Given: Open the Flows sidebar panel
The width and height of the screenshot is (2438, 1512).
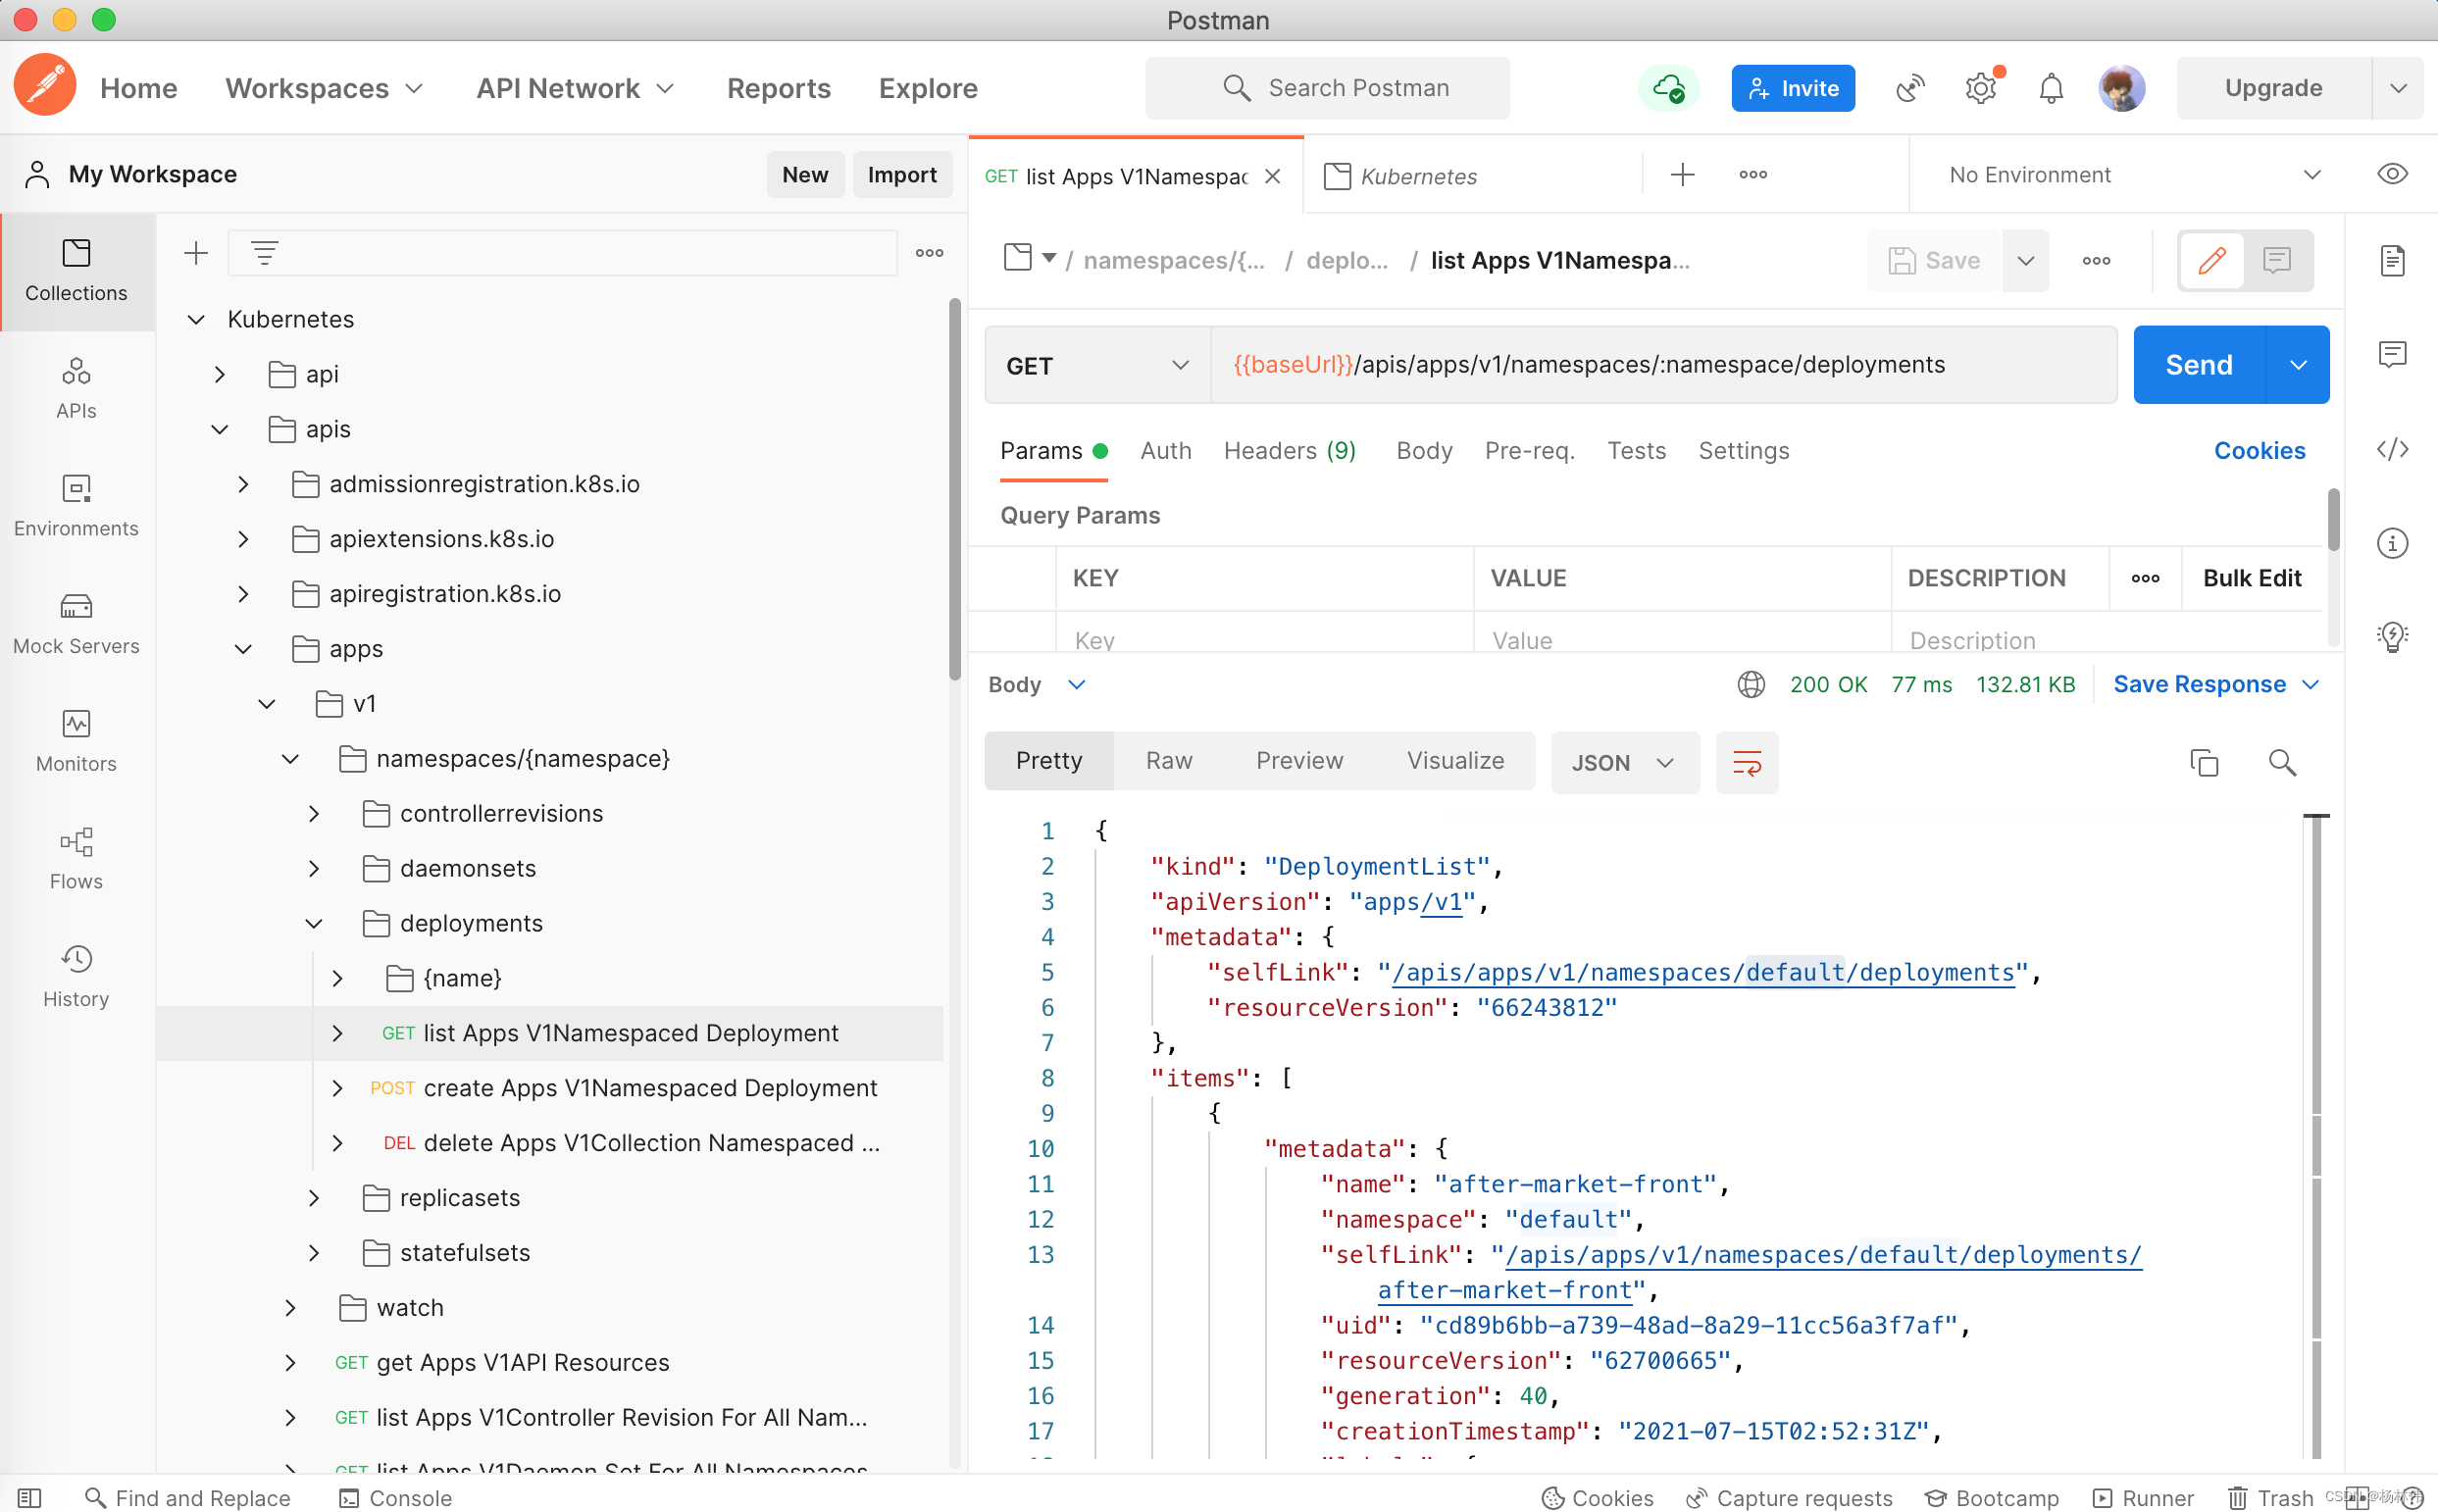Looking at the screenshot, I should click(x=76, y=859).
